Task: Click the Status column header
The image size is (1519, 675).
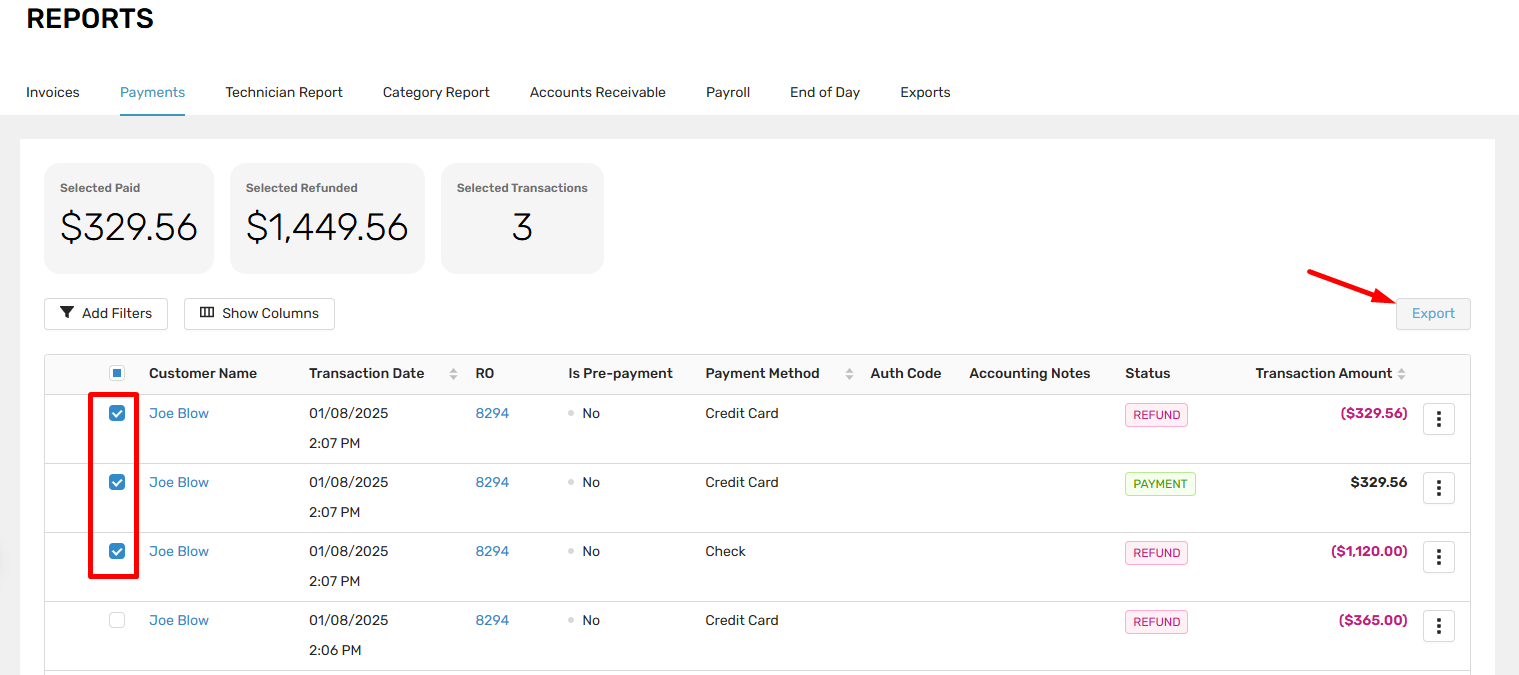Action: [1147, 373]
